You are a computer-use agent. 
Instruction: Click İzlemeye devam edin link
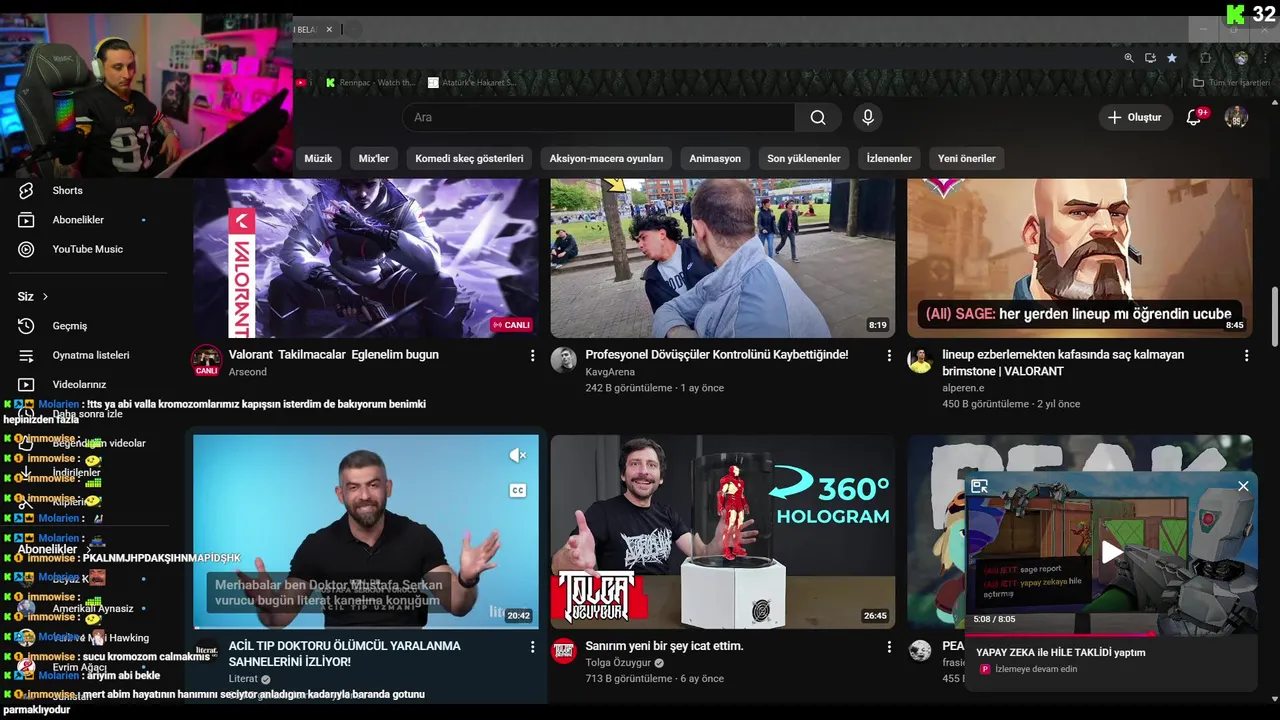tap(1036, 669)
